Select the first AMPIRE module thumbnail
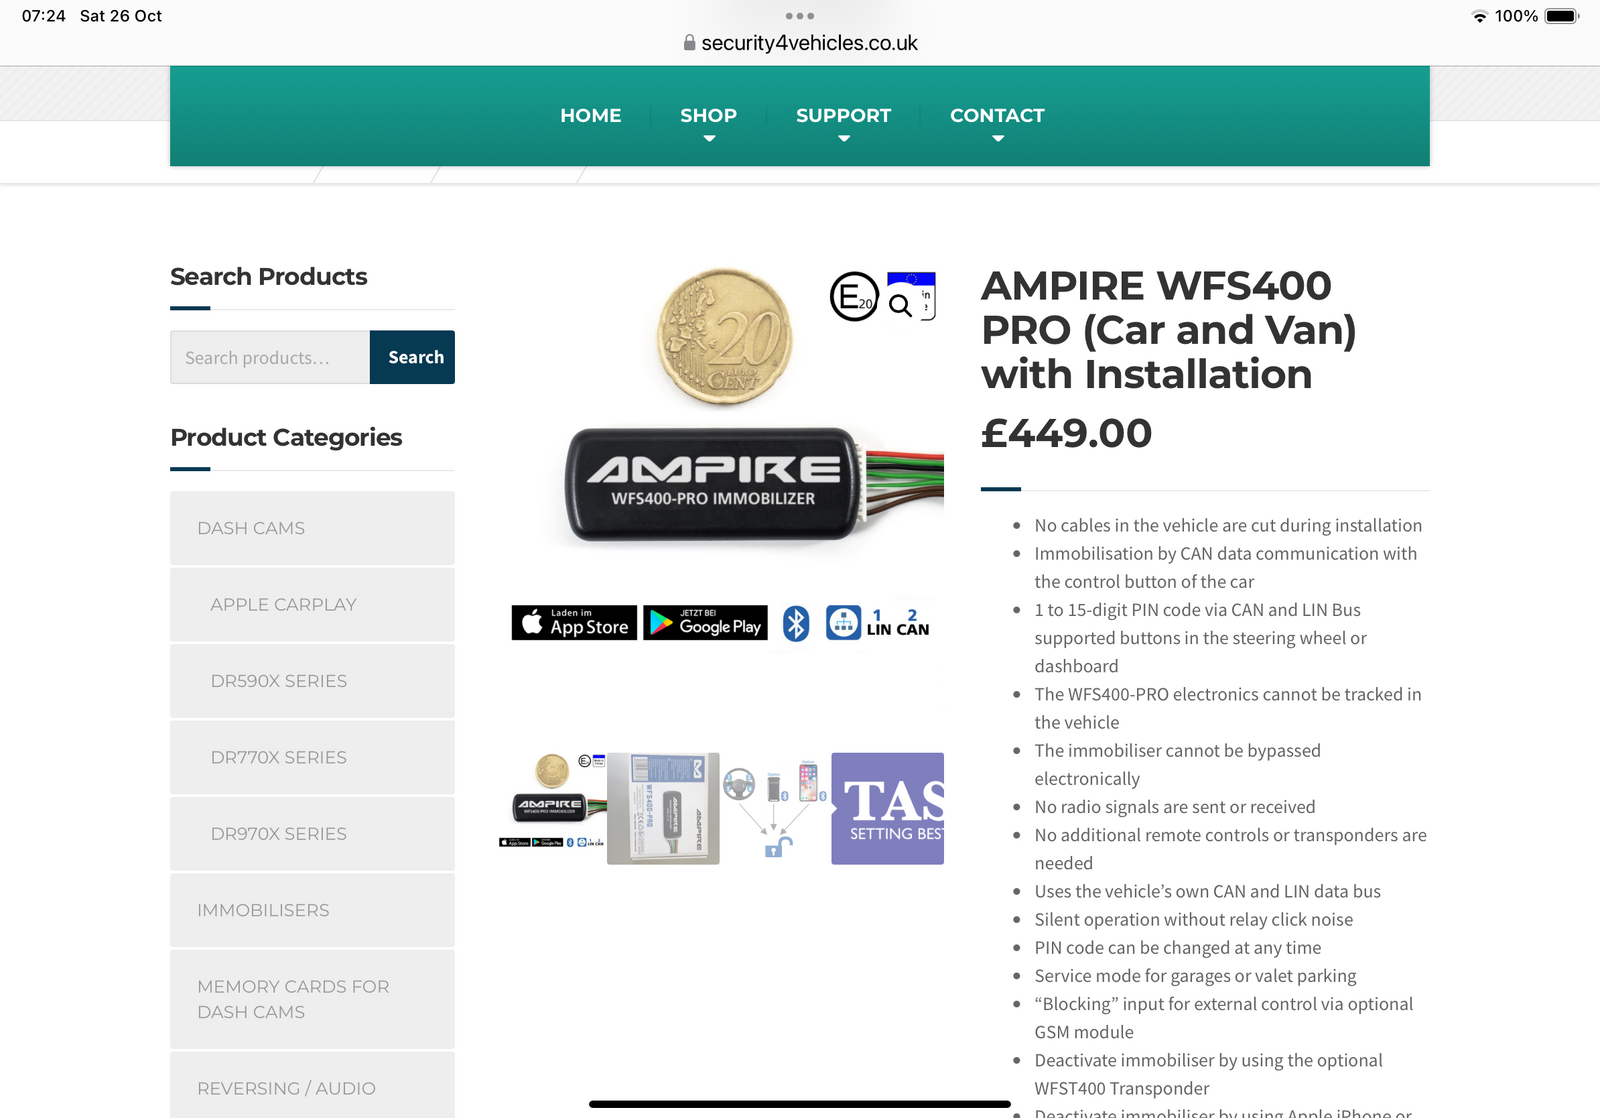The height and width of the screenshot is (1118, 1600). [552, 808]
